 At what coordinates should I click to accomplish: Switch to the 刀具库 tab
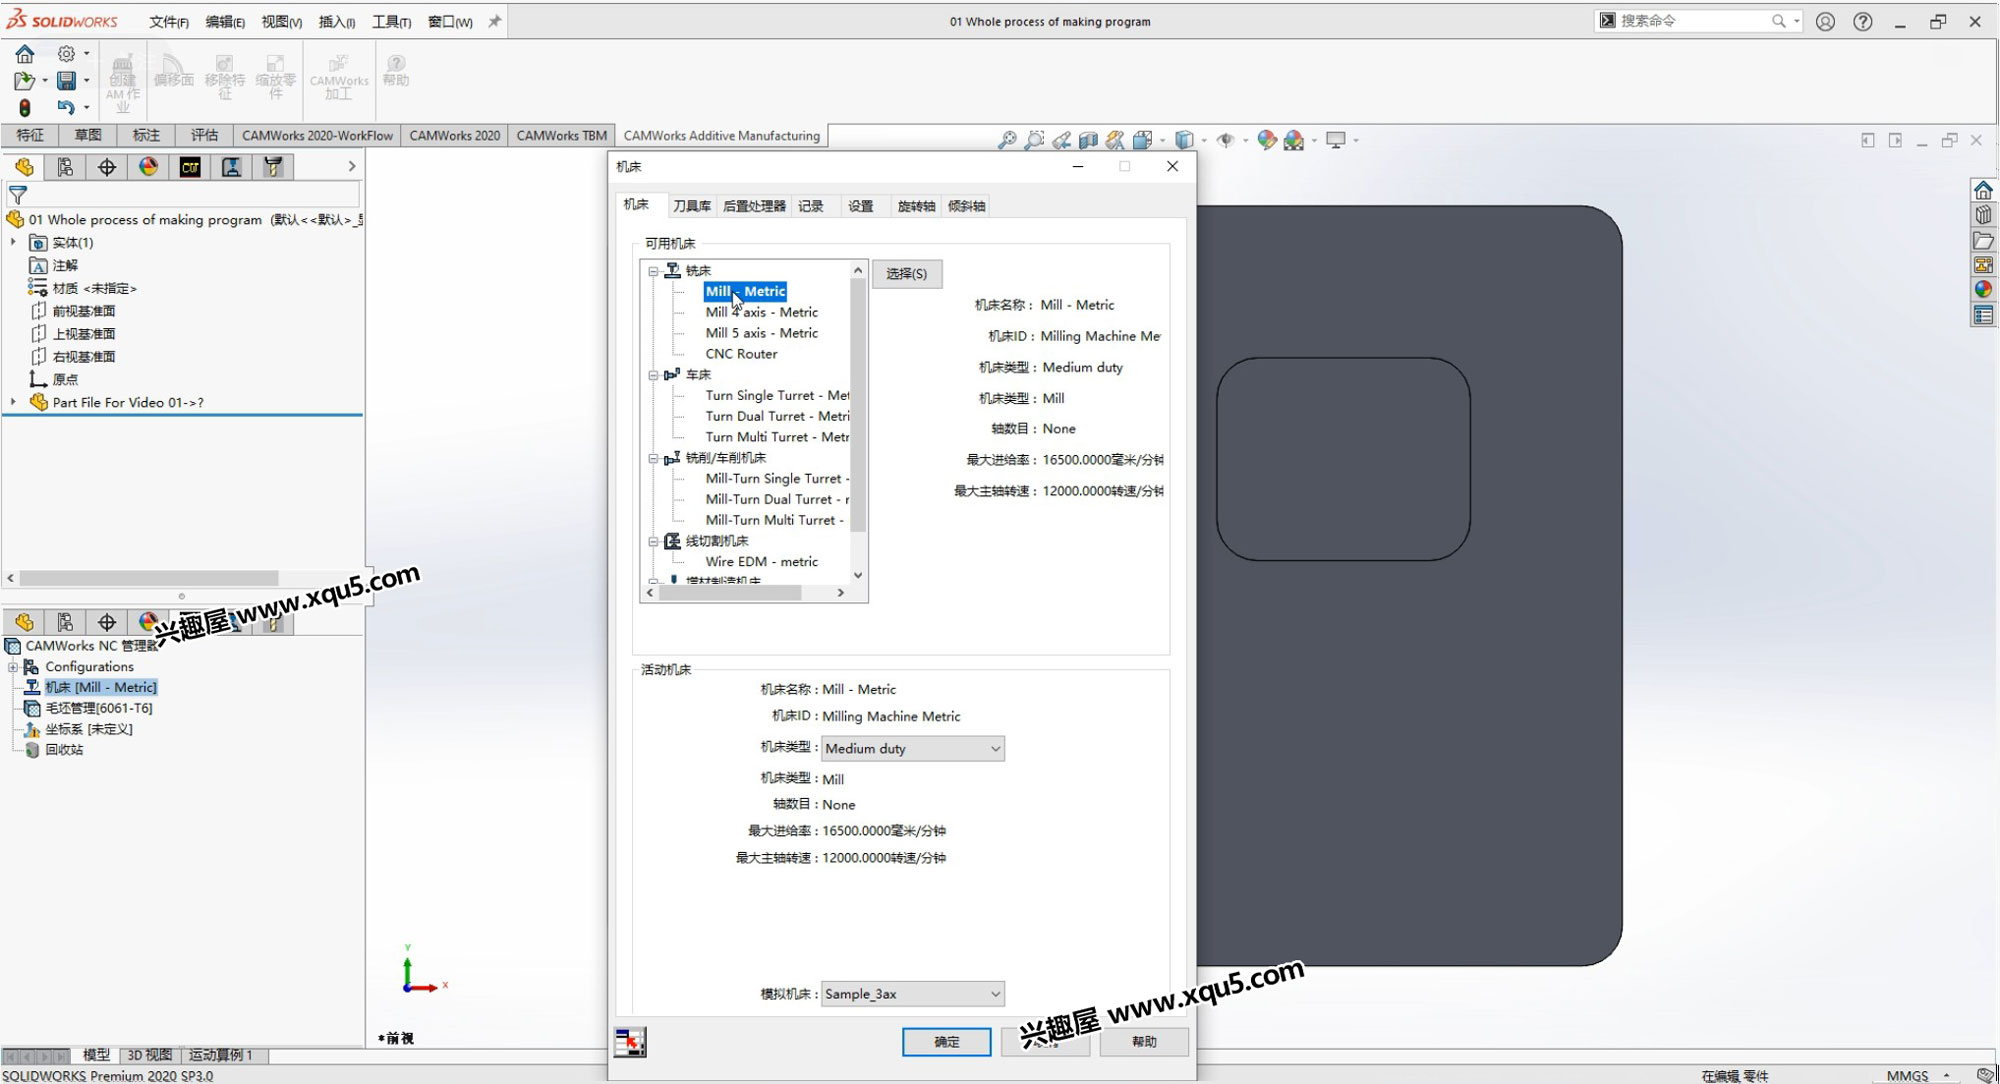coord(691,206)
